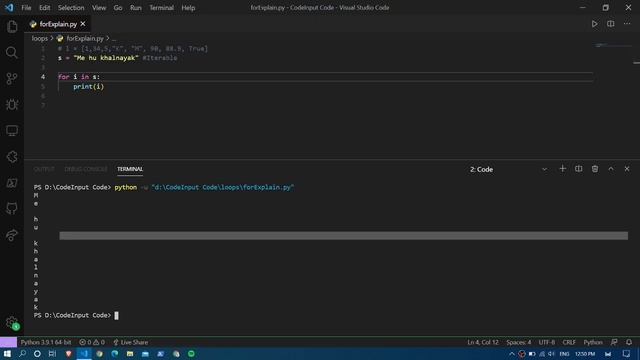
Task: Click Ln 4, Col 12 cursor position indicator
Action: coord(483,342)
